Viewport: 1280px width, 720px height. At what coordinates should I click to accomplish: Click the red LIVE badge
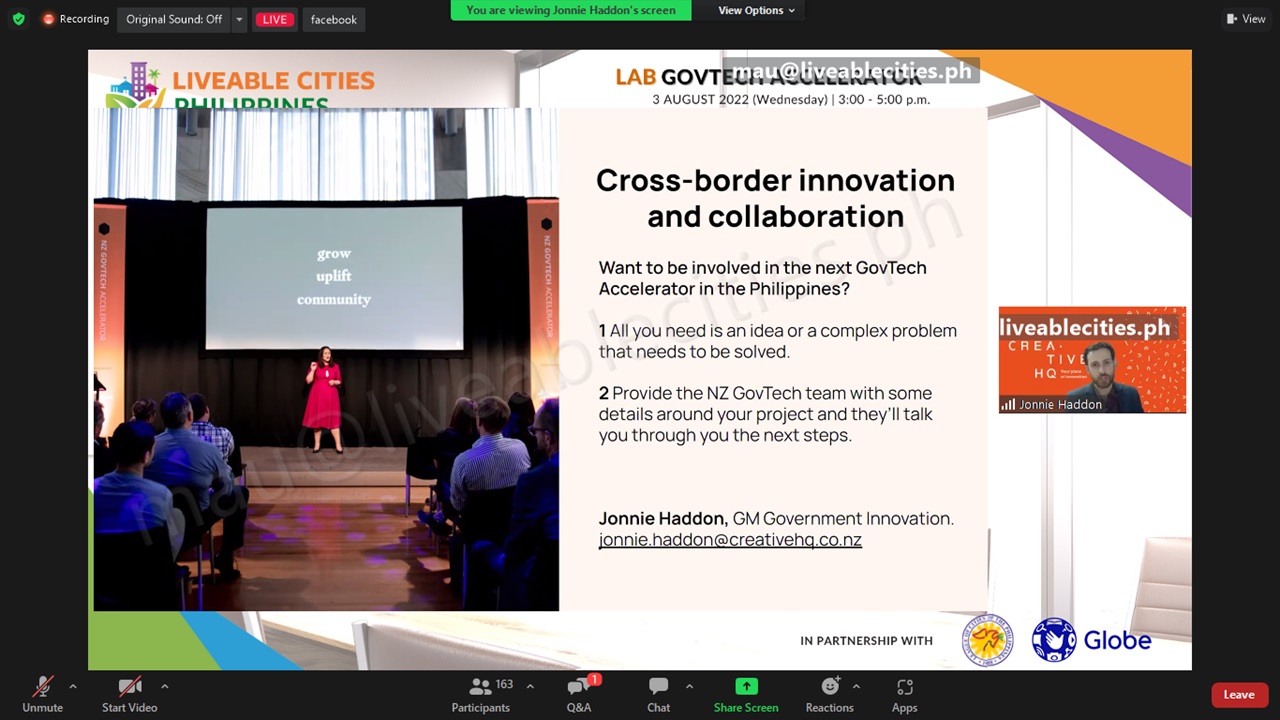pos(274,19)
